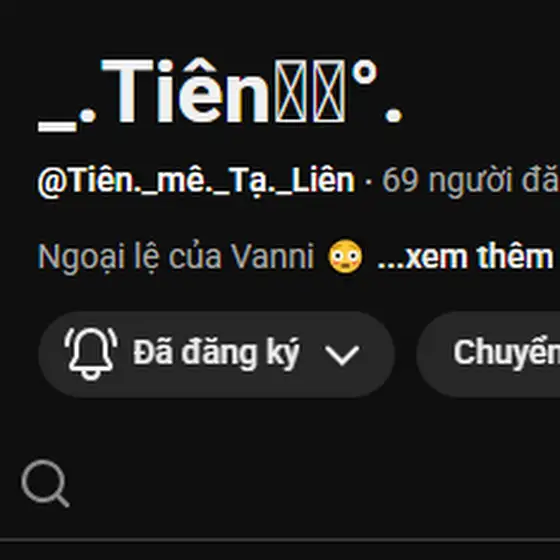Click the underscore at start of channel name

tap(57, 127)
